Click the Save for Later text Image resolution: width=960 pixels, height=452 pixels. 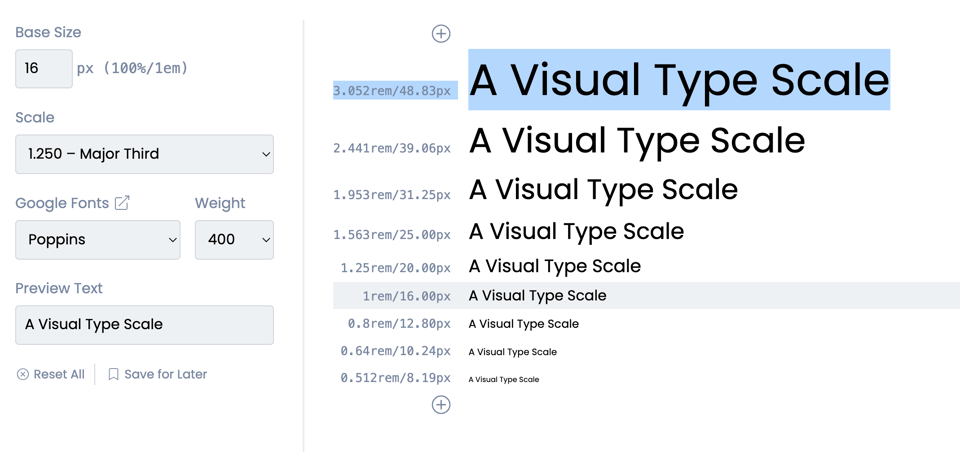[166, 374]
